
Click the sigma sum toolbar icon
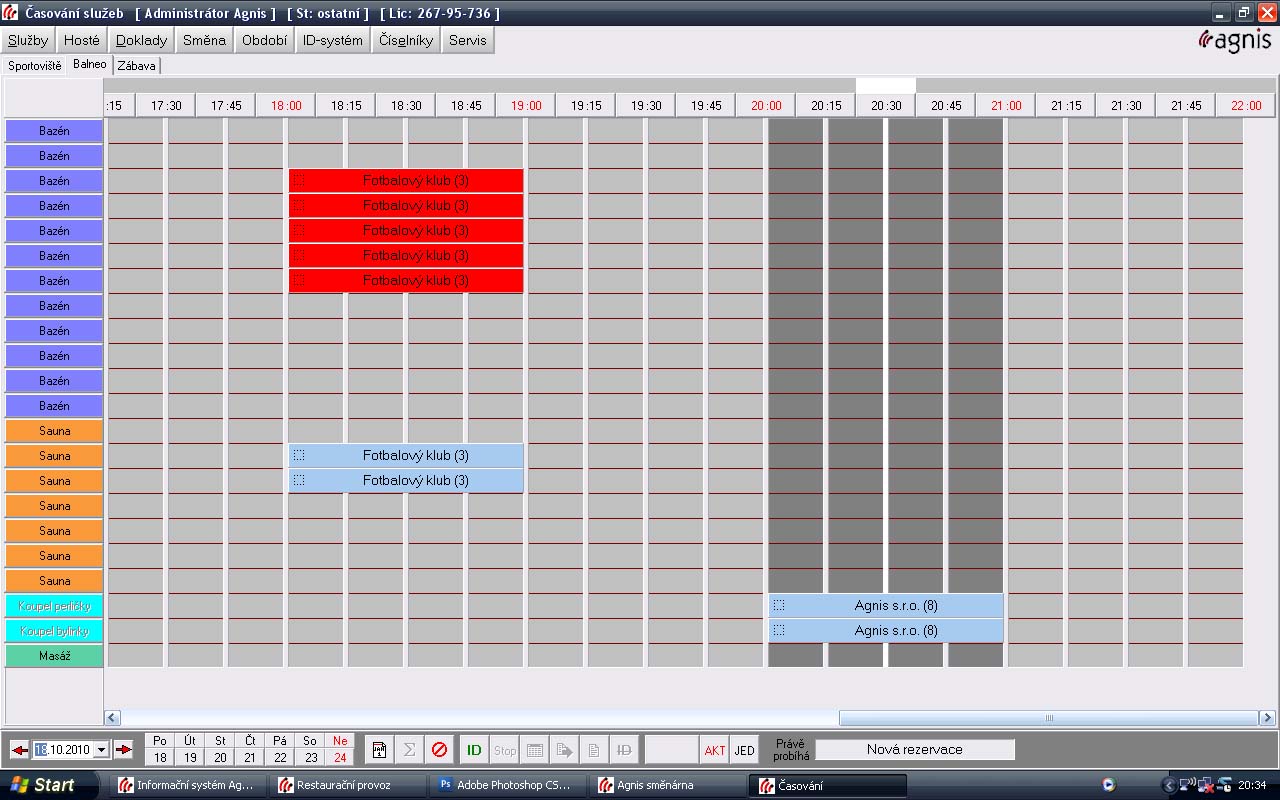(x=409, y=750)
